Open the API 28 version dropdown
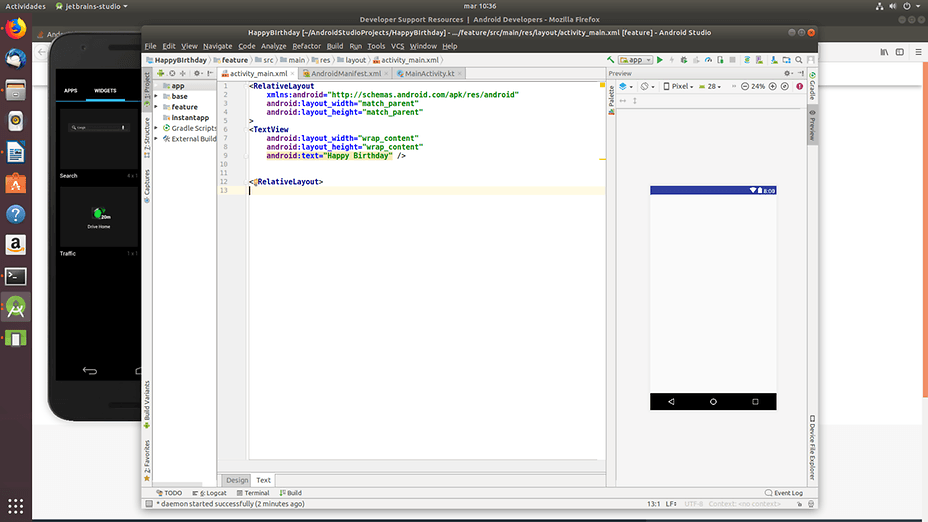The height and width of the screenshot is (522, 928). pos(710,86)
